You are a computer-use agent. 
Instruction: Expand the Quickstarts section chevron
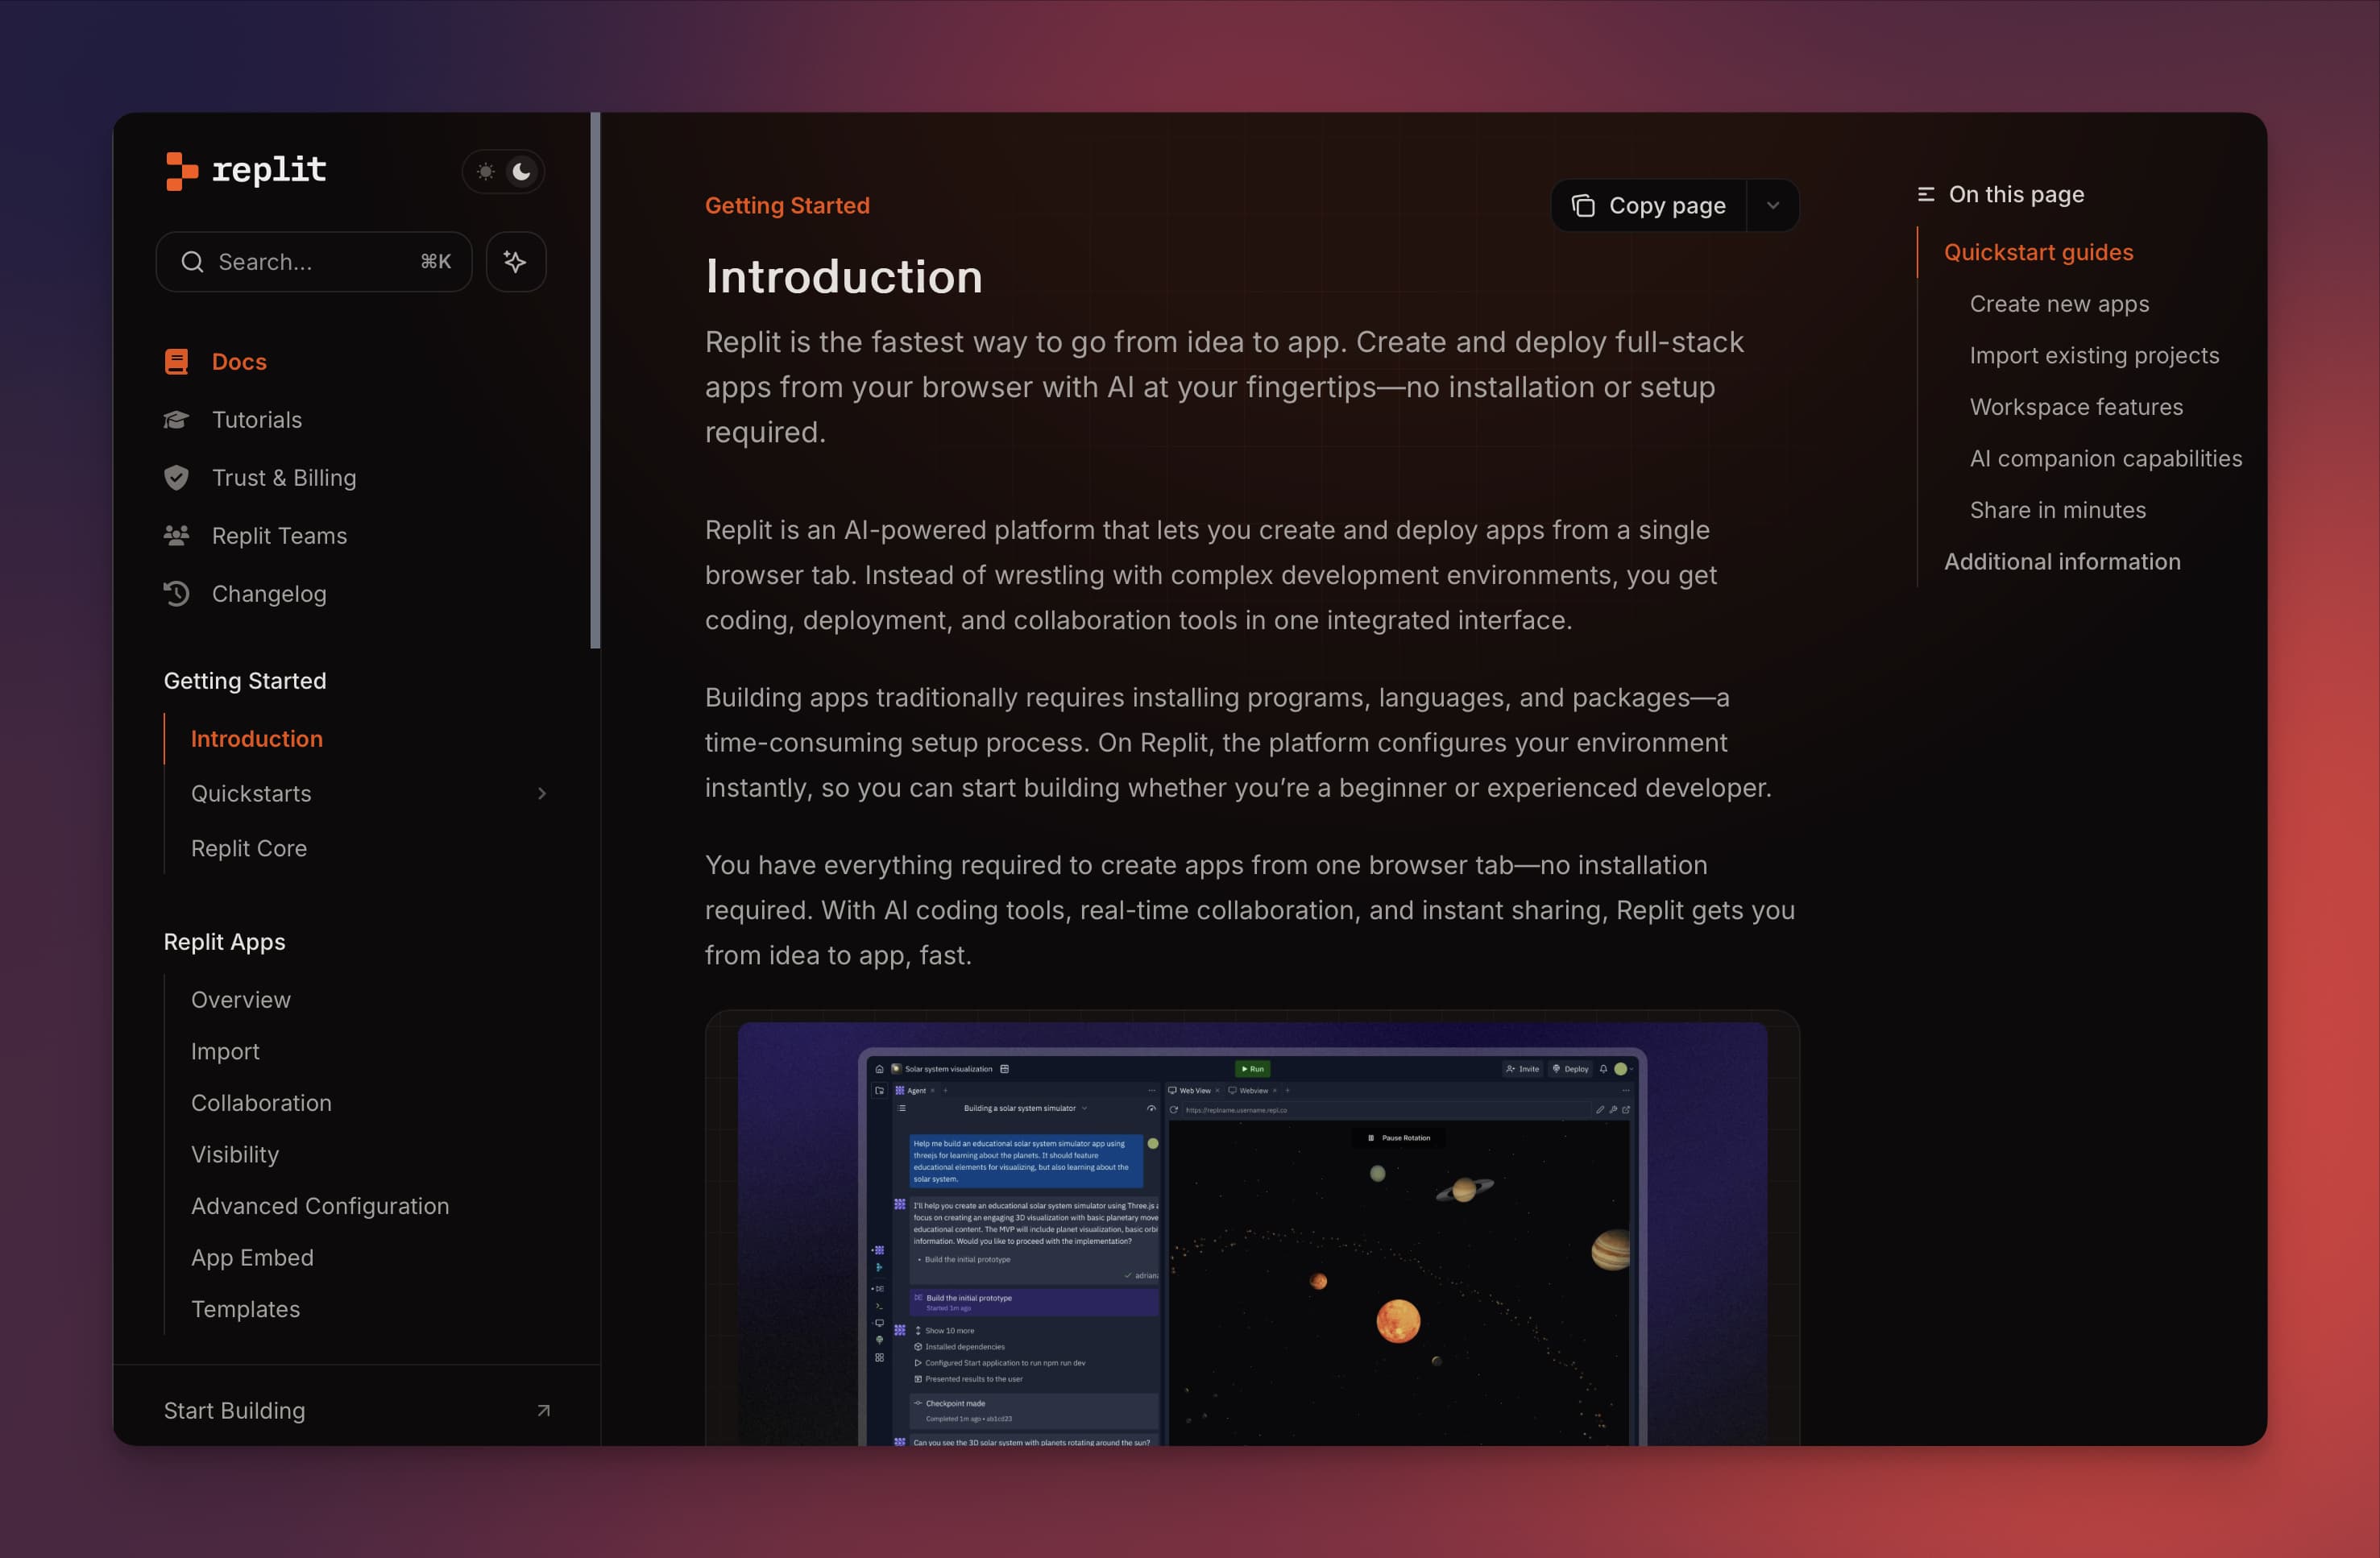point(542,793)
